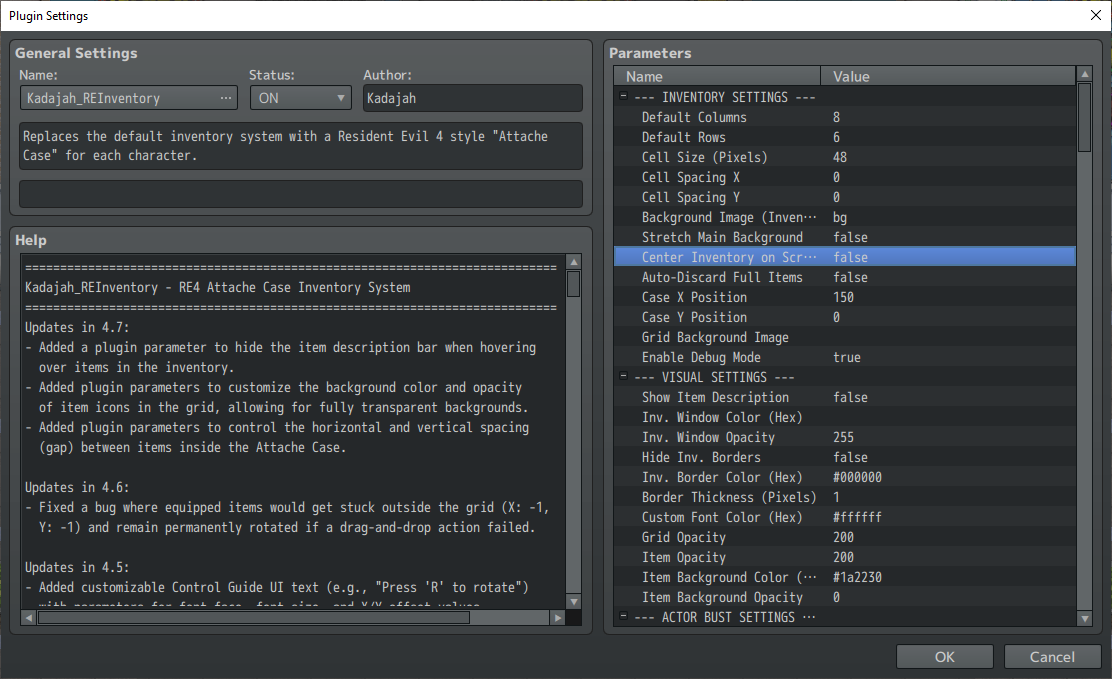
Task: Click value #000000 of Inv. Border Color
Action: 857,477
